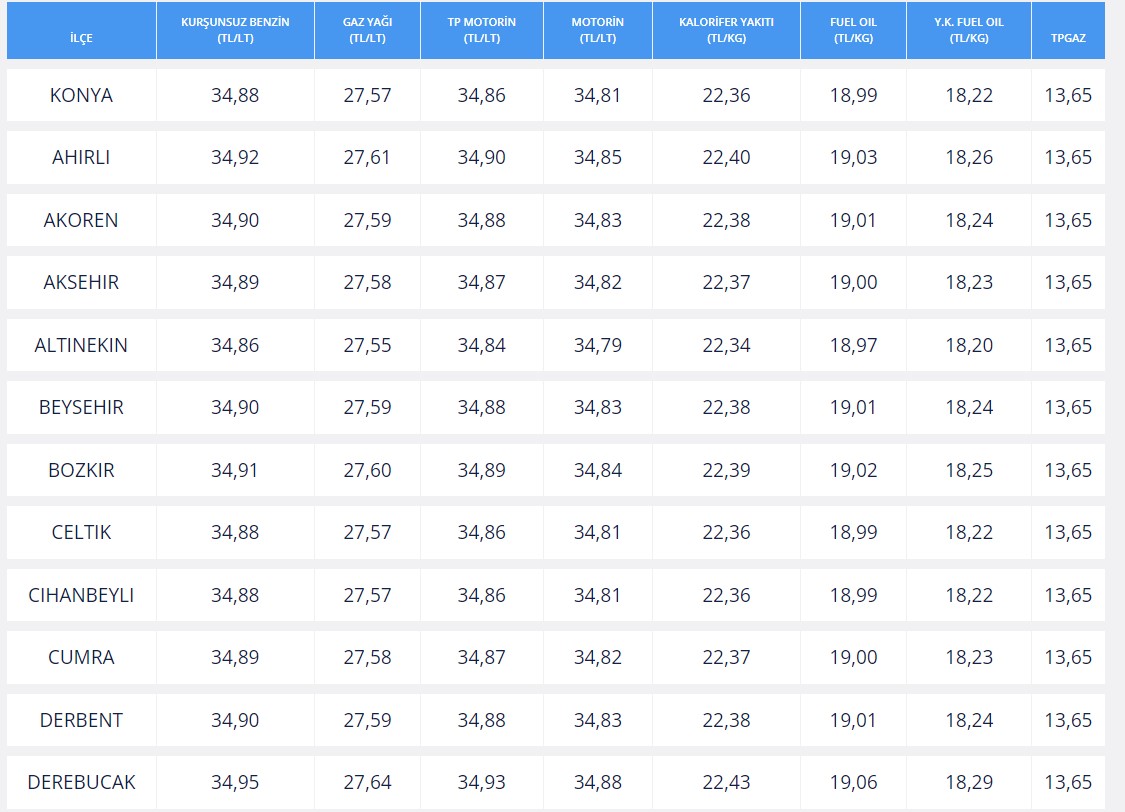Select the Y.K. Fuel Oil column header

coord(968,31)
